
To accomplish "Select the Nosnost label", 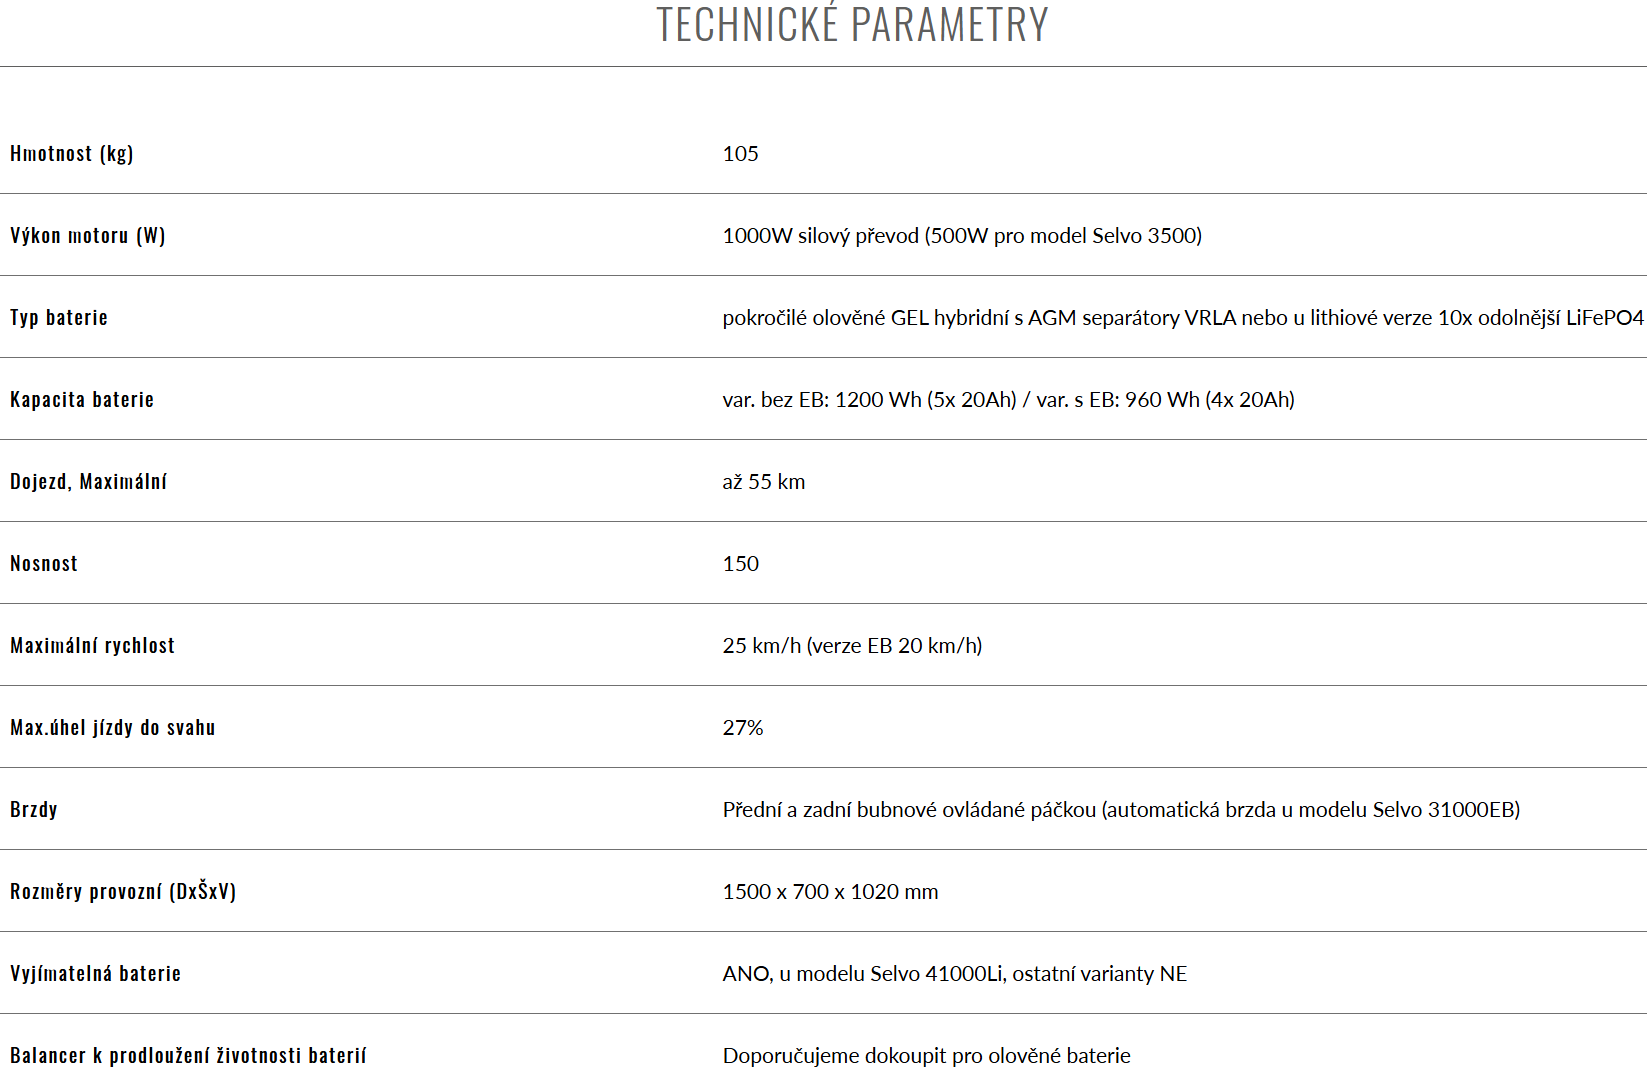I will click(44, 563).
